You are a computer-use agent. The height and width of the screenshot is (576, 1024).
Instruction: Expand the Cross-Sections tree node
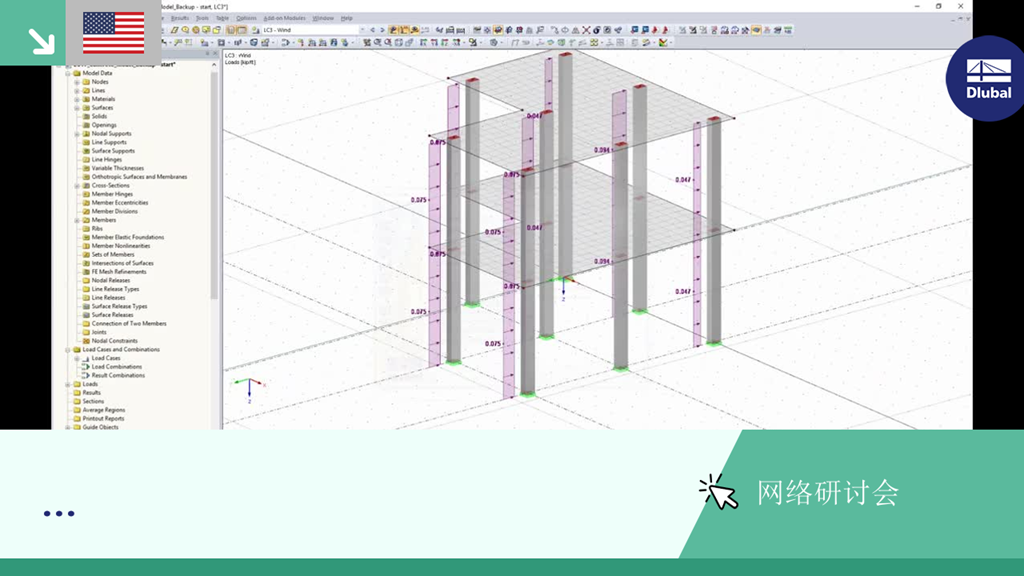77,185
